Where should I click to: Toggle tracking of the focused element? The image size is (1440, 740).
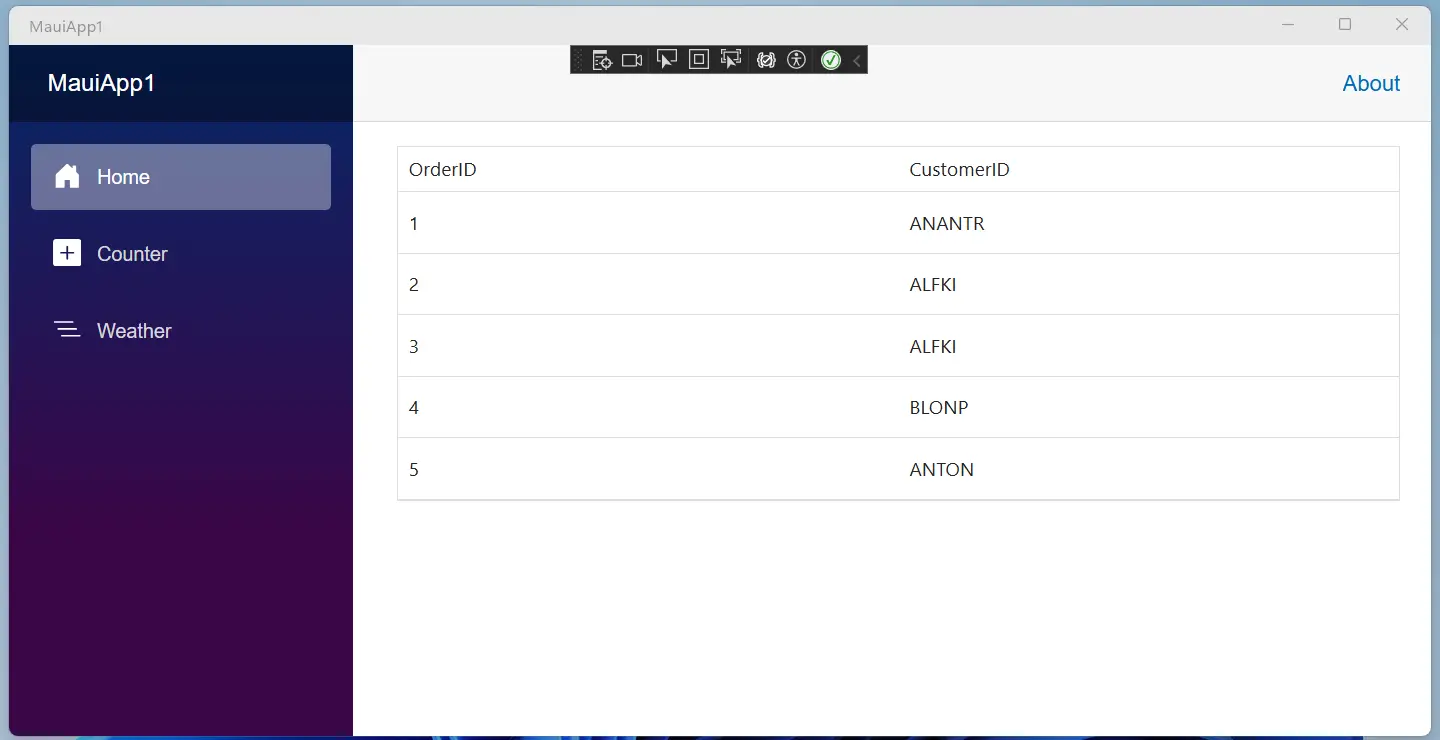coord(731,59)
